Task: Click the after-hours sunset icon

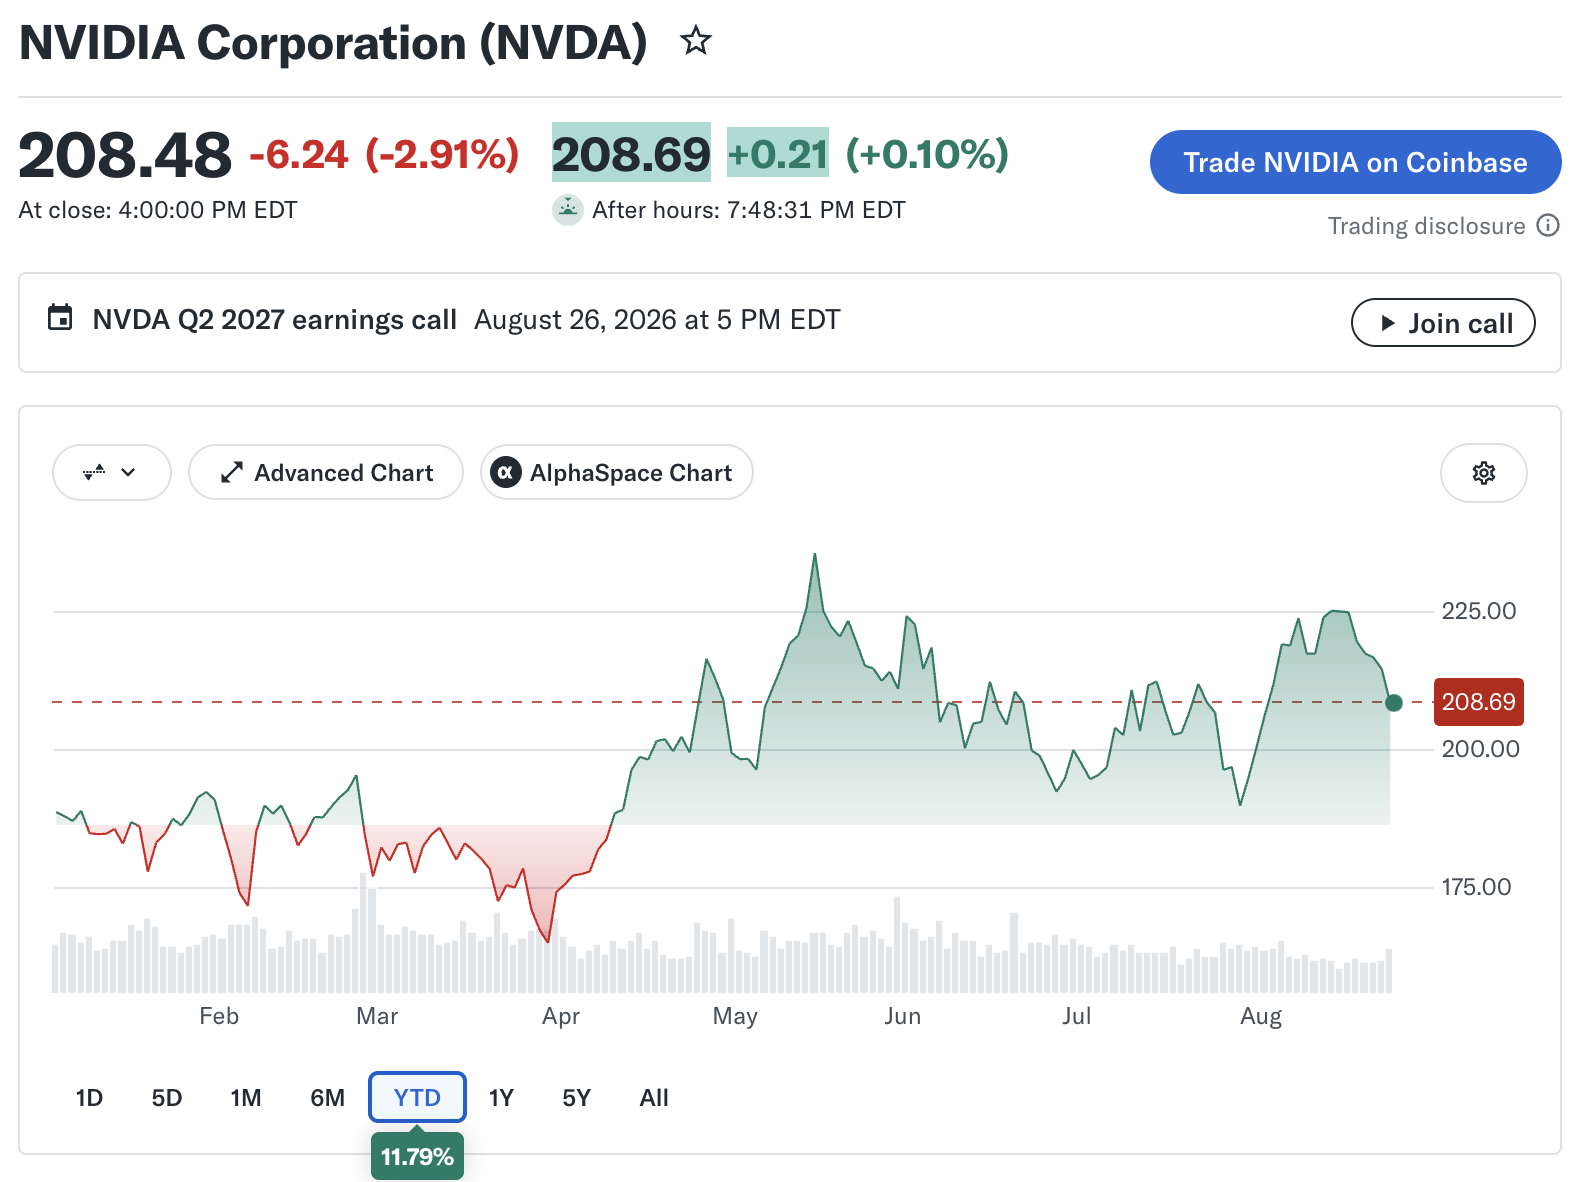Action: (x=568, y=210)
